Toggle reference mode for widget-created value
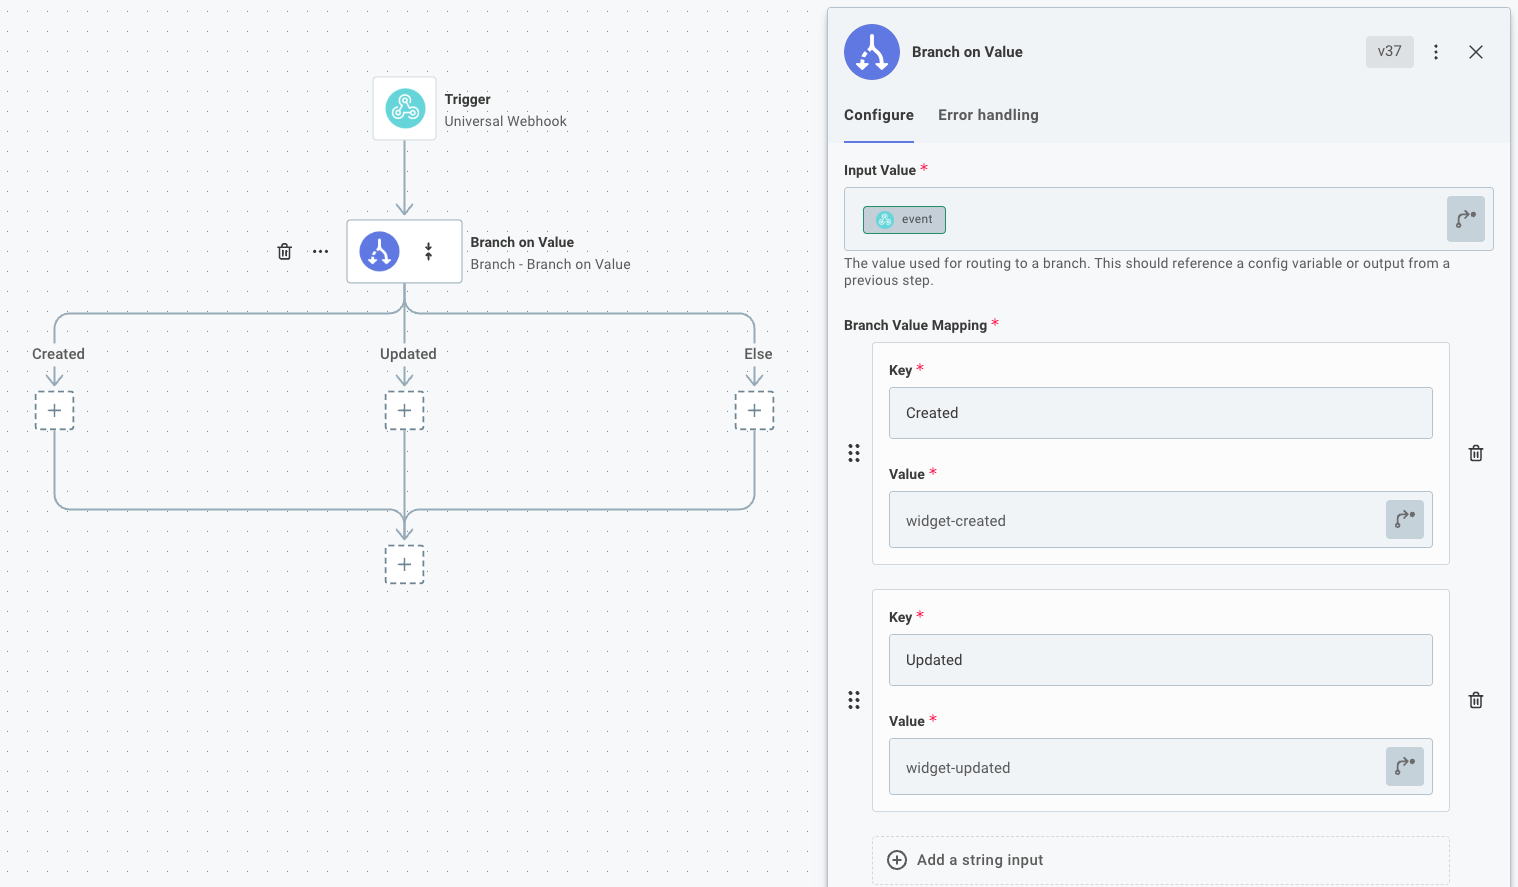 pyautogui.click(x=1404, y=520)
